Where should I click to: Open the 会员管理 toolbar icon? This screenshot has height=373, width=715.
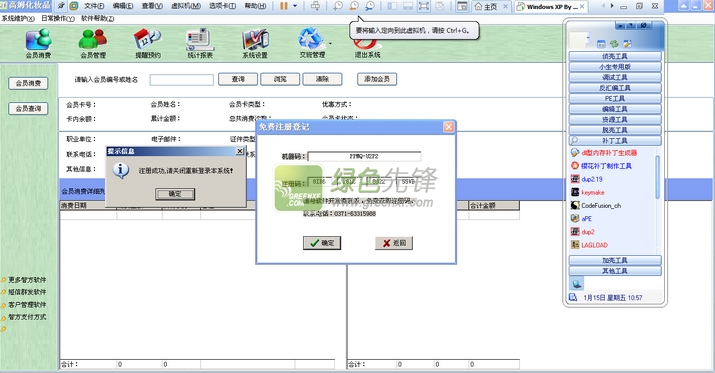93,43
